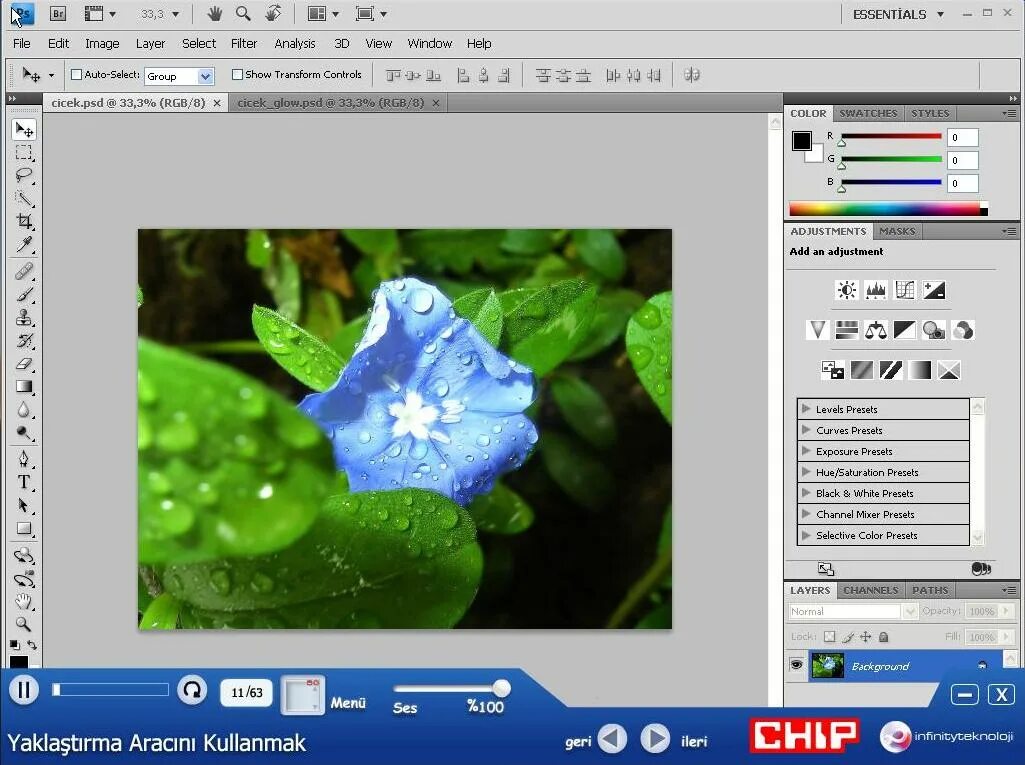Launch Bridge from the Br icon
1025x765 pixels.
[x=58, y=14]
